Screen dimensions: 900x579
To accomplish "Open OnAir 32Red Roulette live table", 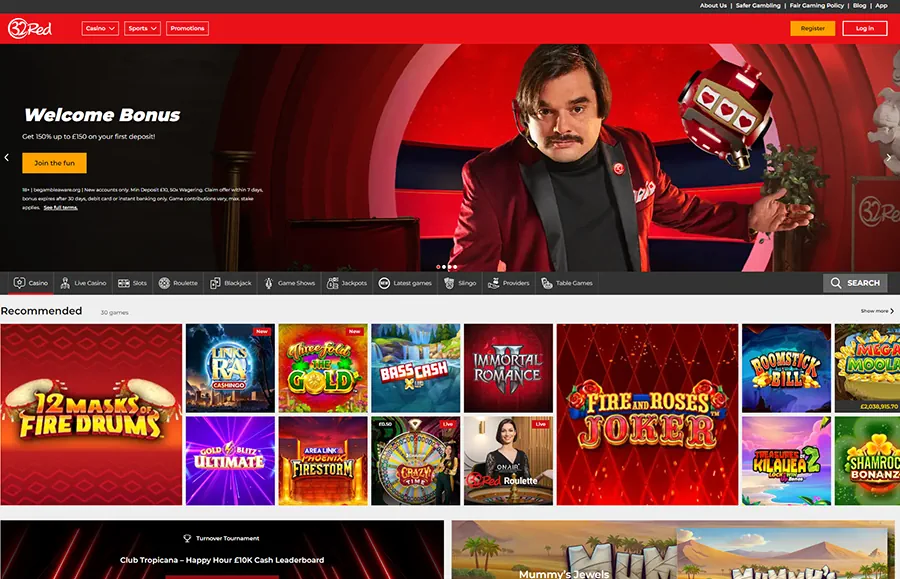I will [509, 461].
